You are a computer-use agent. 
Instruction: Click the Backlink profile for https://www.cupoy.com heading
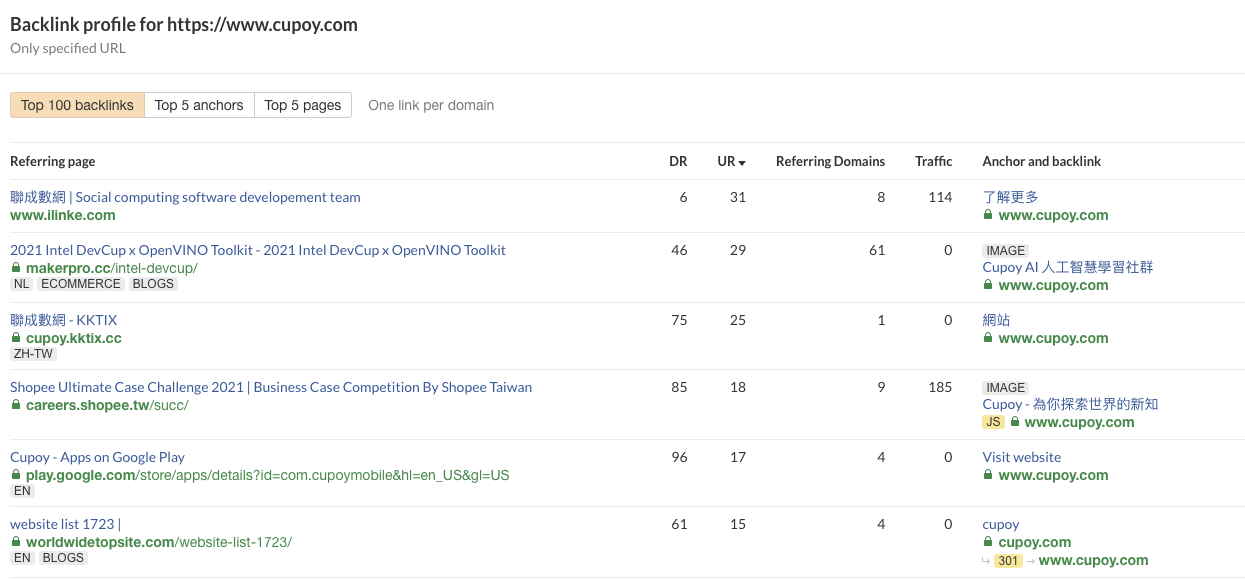184,25
